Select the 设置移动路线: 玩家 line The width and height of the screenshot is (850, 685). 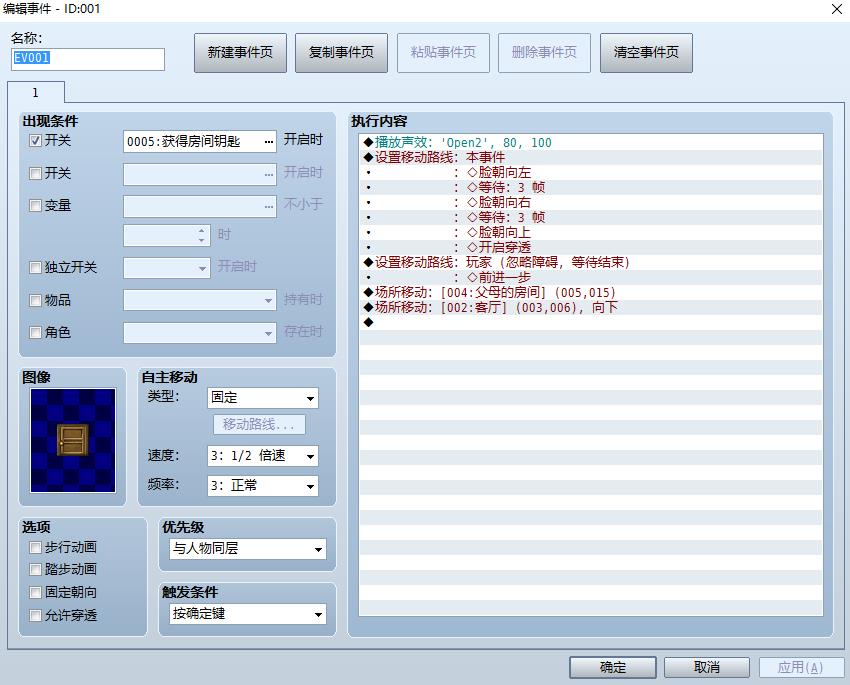tap(591, 262)
